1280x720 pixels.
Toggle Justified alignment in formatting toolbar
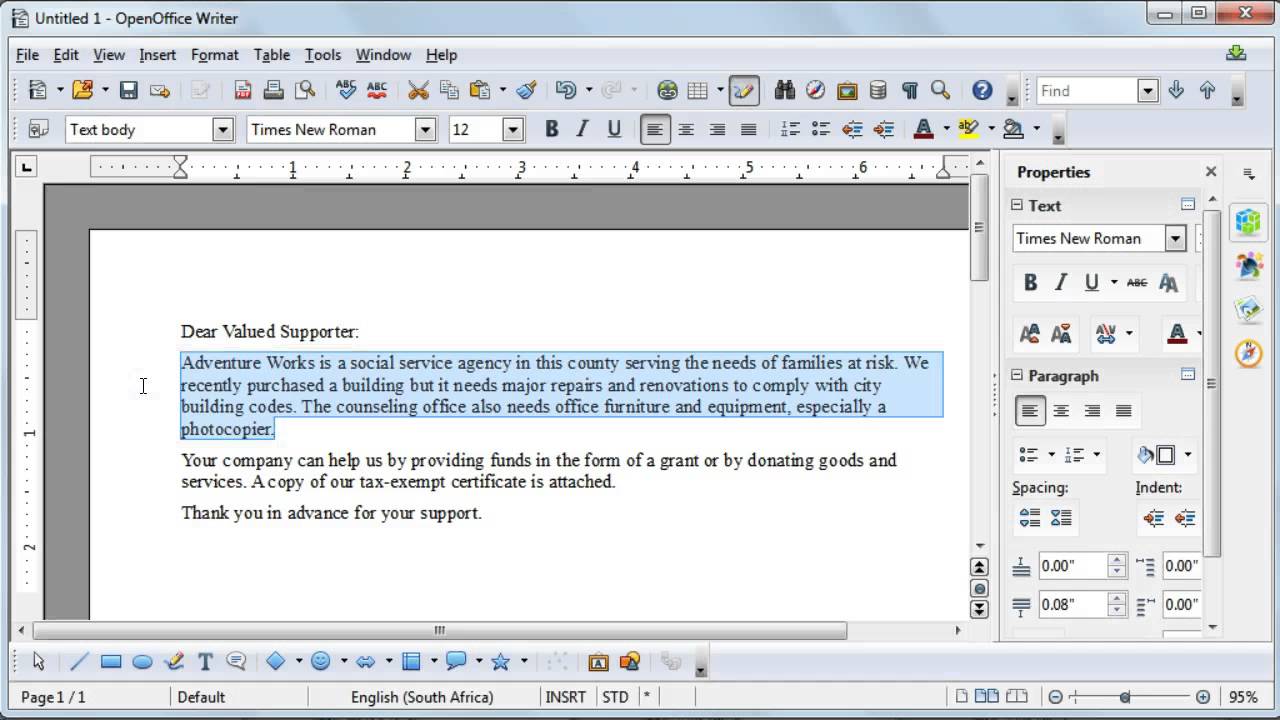[748, 129]
